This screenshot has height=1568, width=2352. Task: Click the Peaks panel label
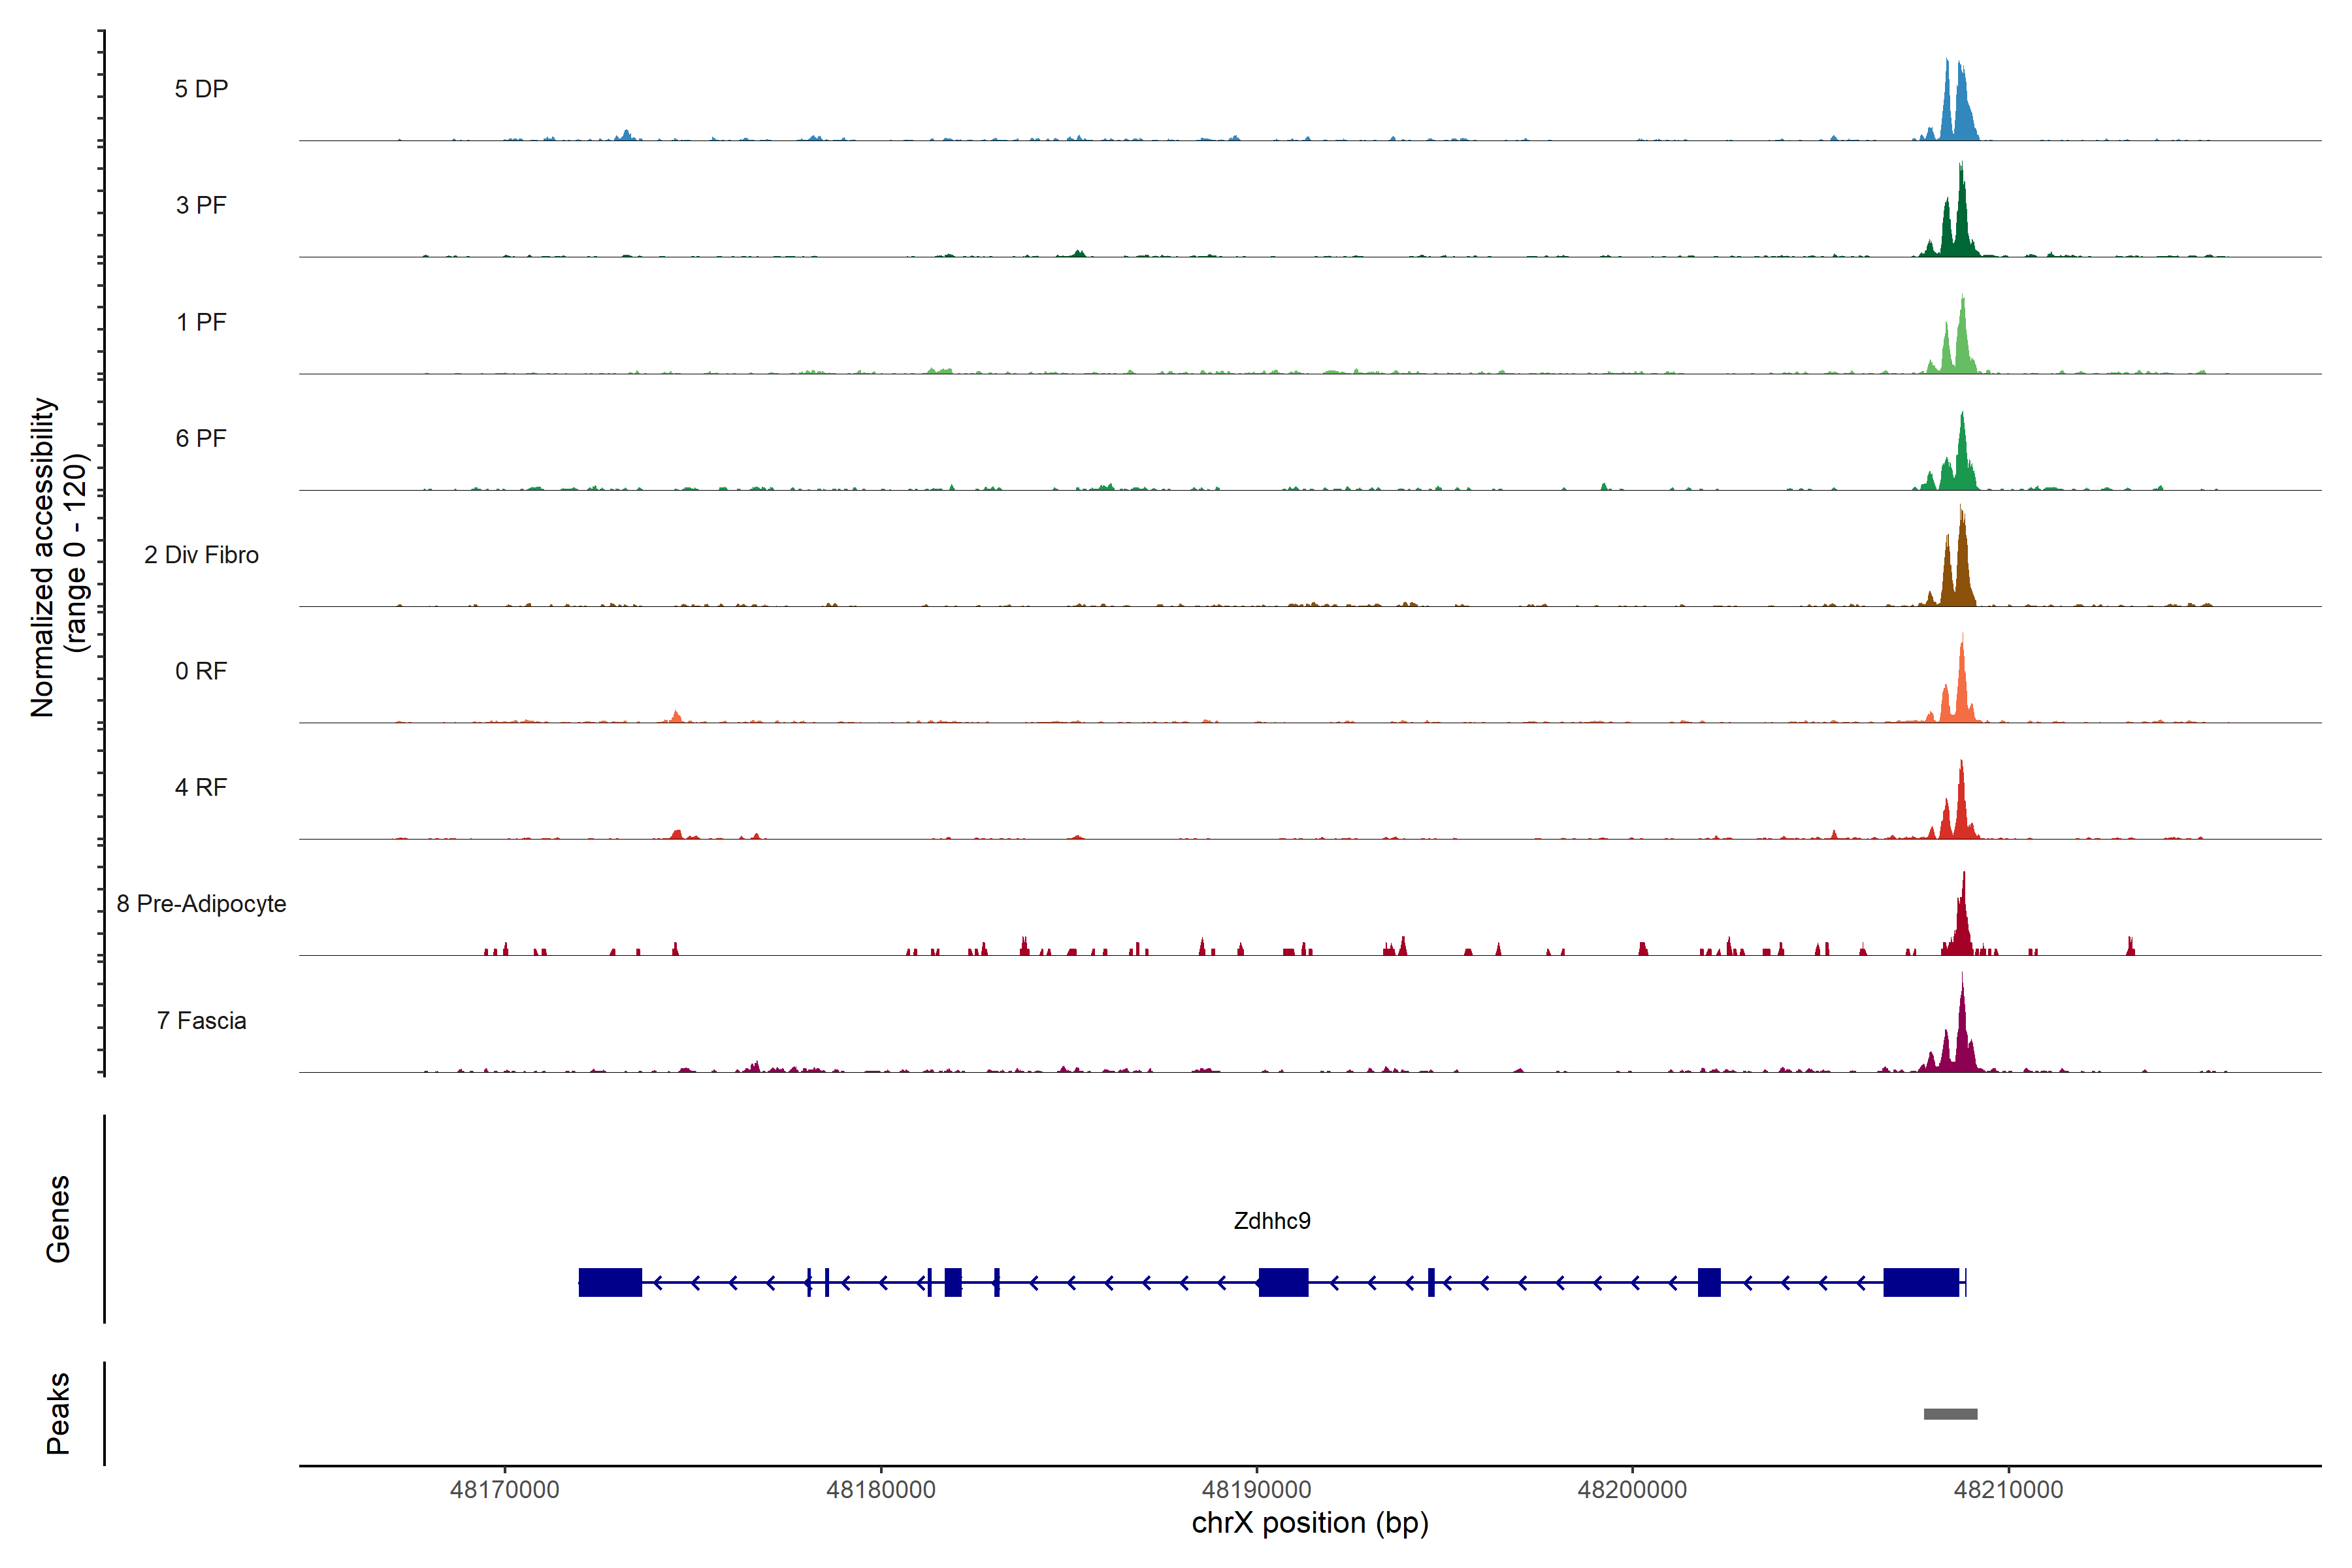point(58,1413)
